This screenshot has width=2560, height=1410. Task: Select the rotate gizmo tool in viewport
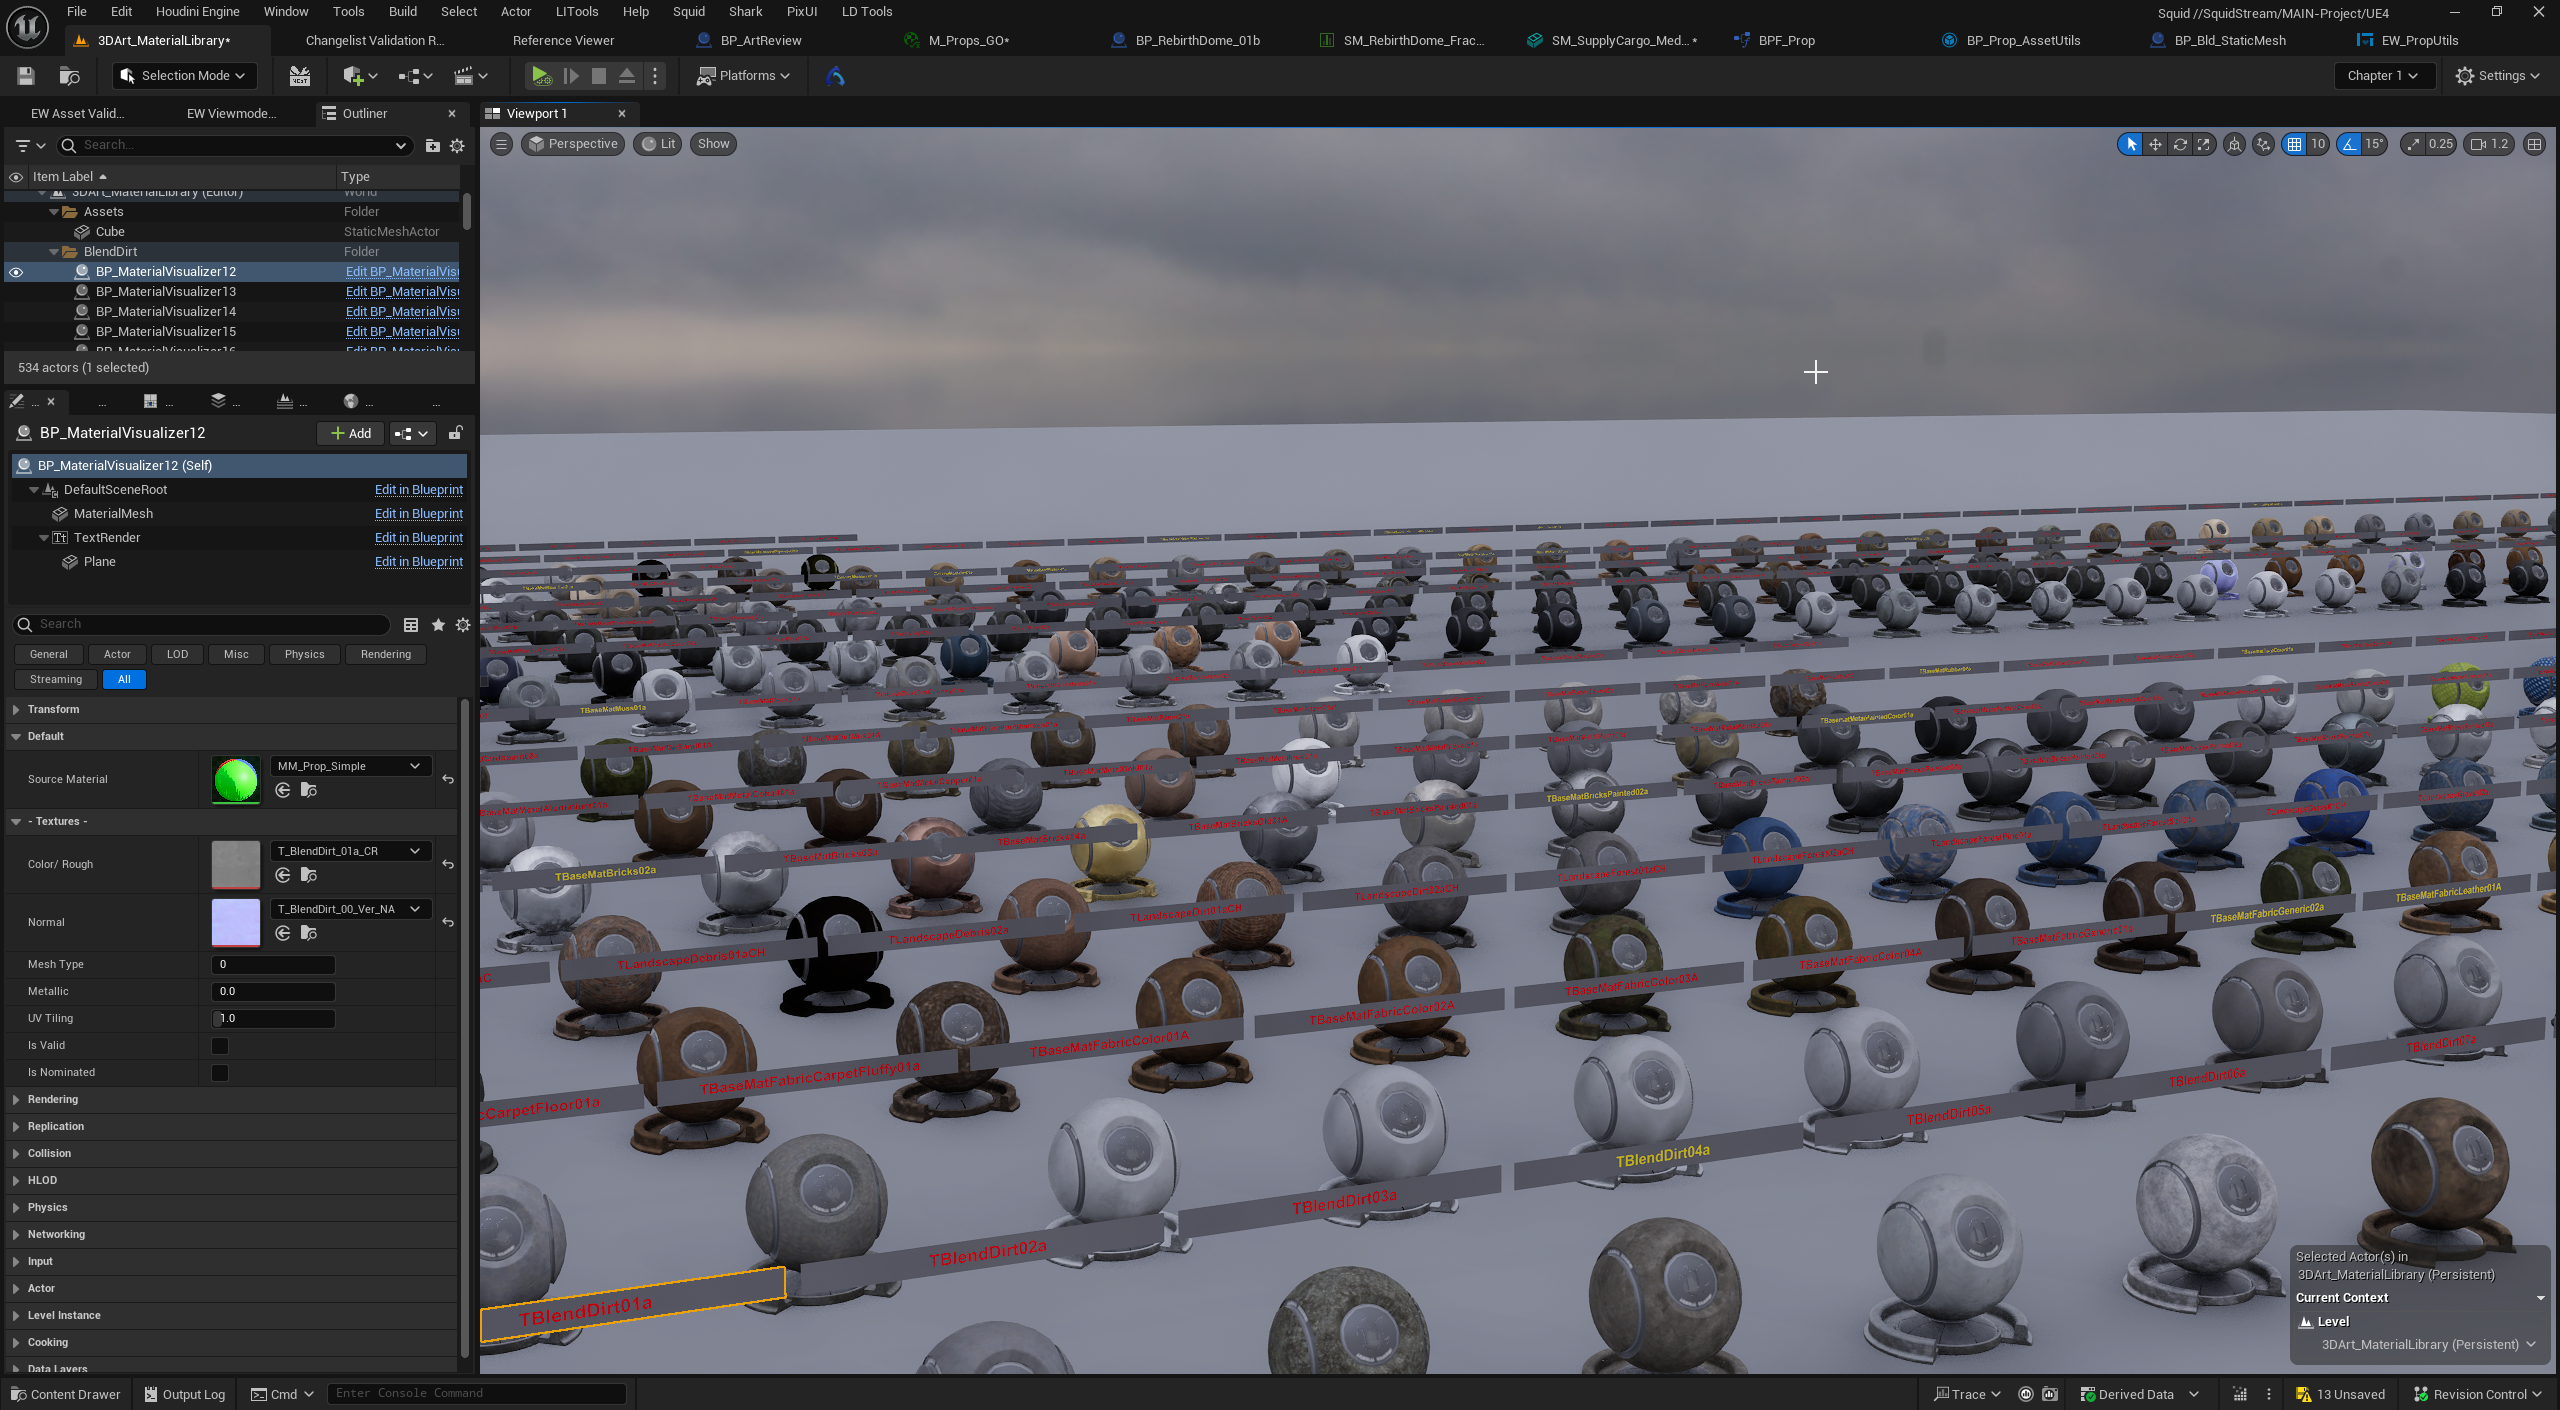click(2180, 144)
